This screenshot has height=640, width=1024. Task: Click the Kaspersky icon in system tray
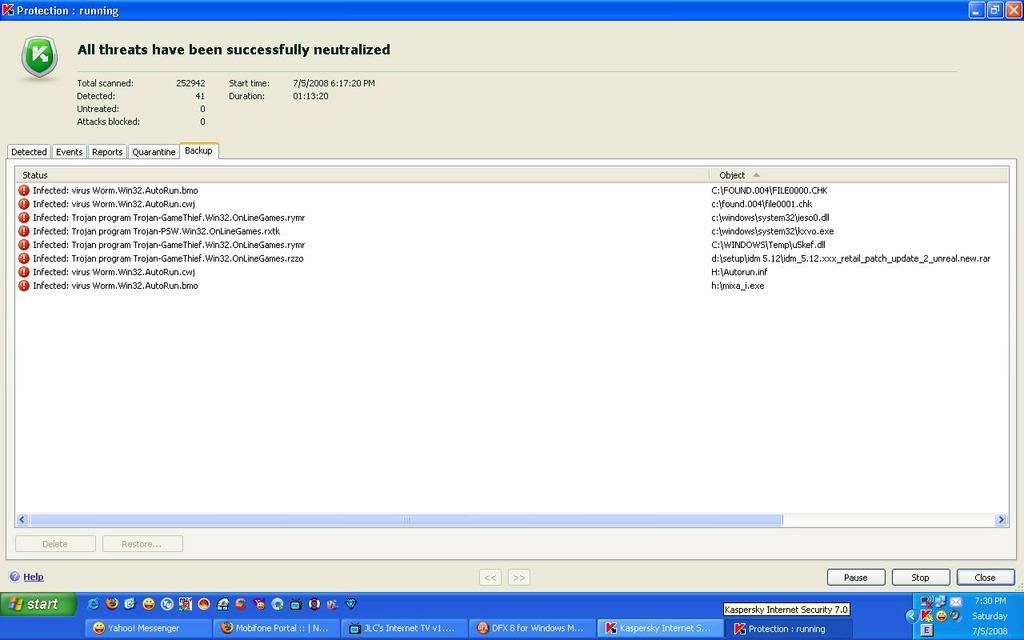927,615
